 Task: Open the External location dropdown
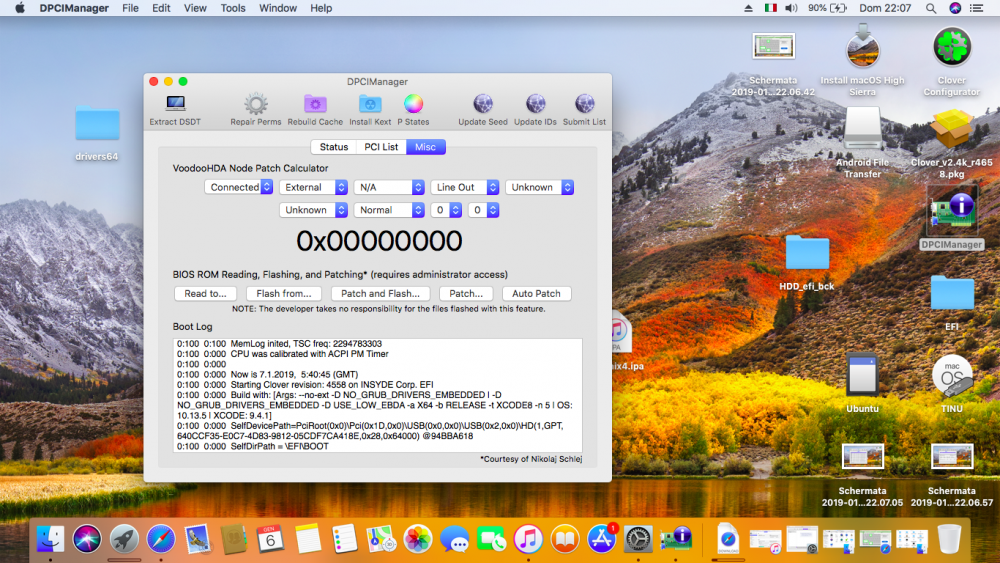click(x=313, y=187)
